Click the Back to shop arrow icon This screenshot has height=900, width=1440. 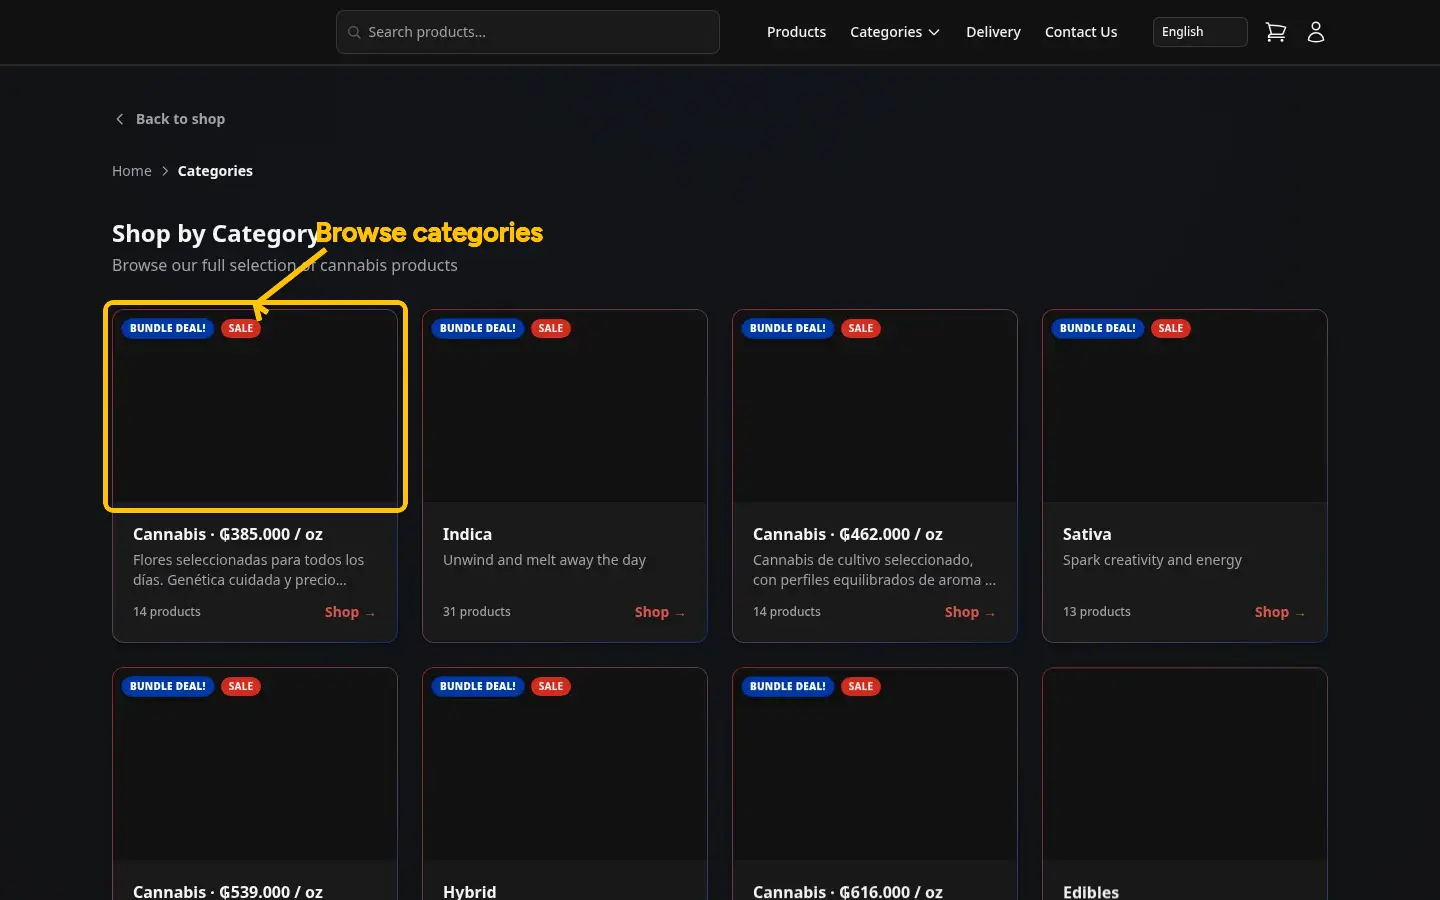click(120, 119)
